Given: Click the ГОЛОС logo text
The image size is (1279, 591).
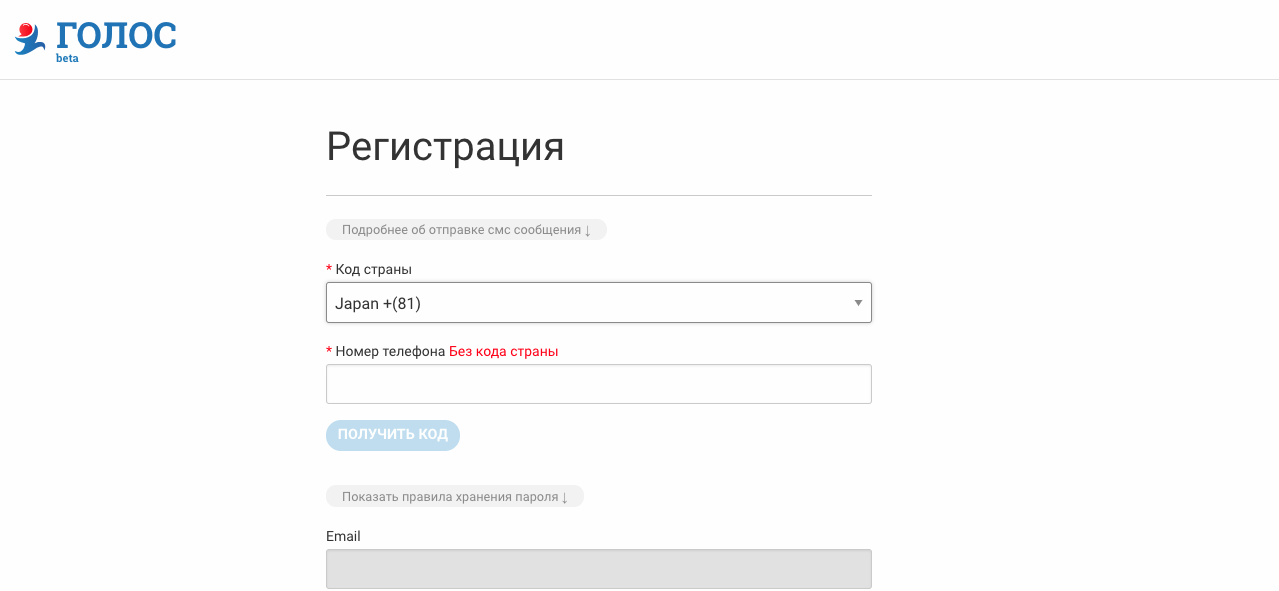Looking at the screenshot, I should tap(116, 36).
